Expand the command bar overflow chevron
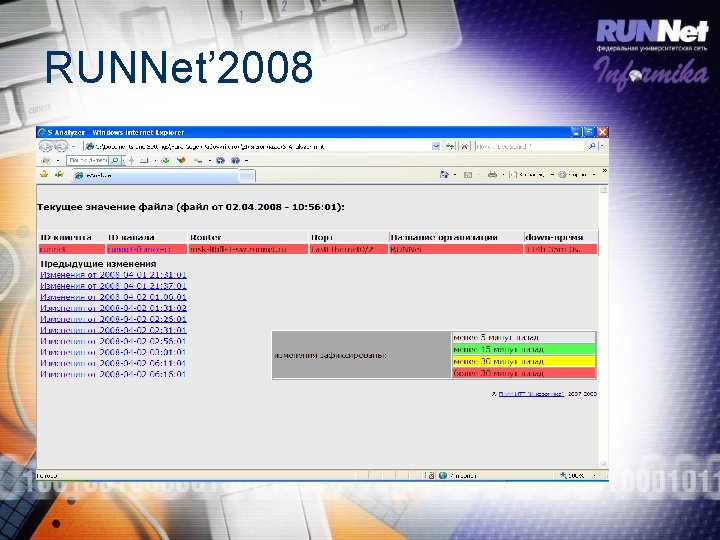This screenshot has width=720, height=540. tap(604, 171)
